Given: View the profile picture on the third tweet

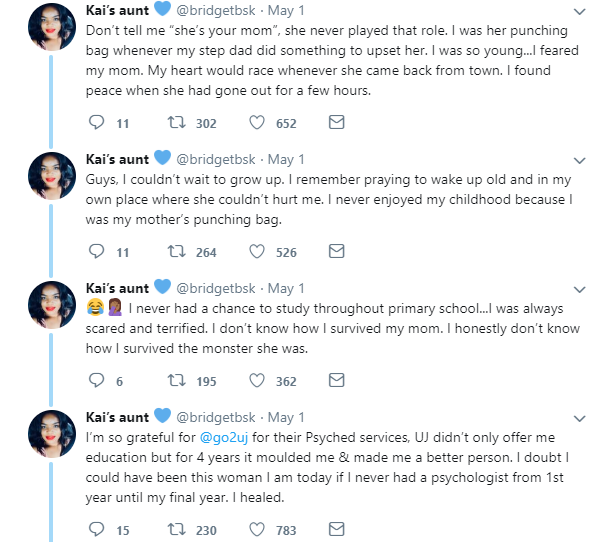Looking at the screenshot, I should pyautogui.click(x=52, y=305).
